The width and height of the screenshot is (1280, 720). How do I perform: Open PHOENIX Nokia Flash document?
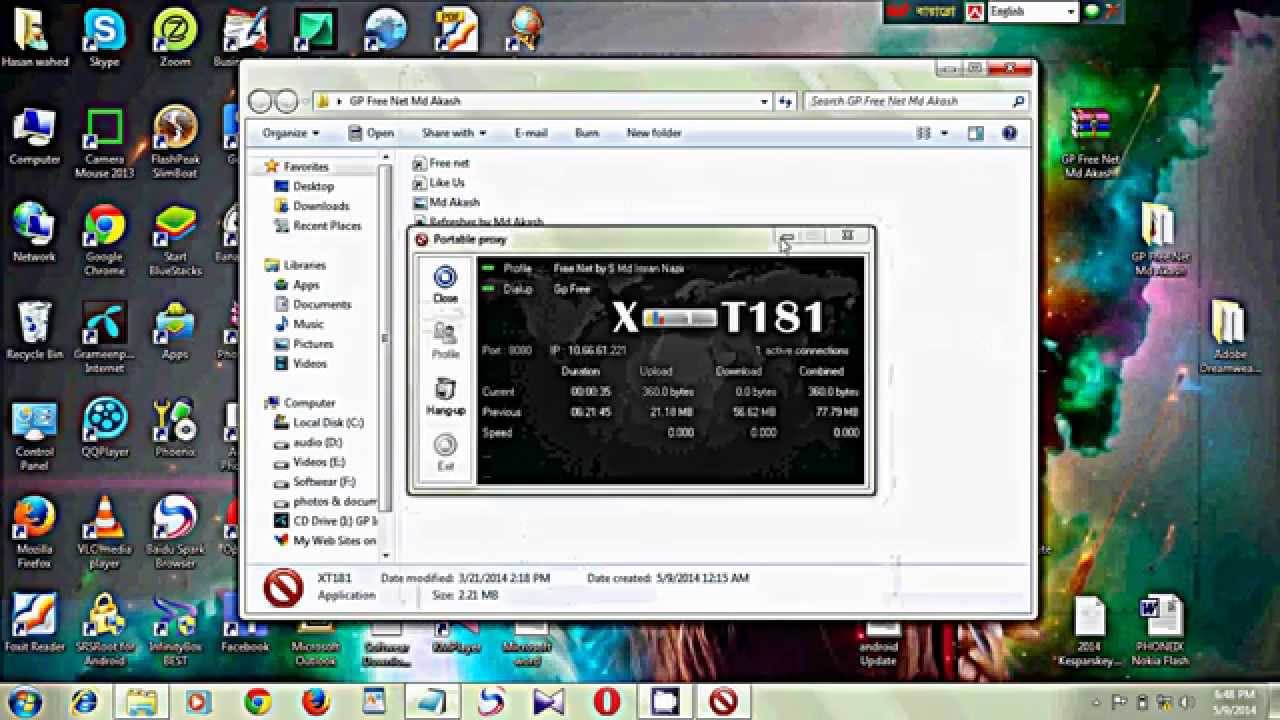(x=1161, y=631)
